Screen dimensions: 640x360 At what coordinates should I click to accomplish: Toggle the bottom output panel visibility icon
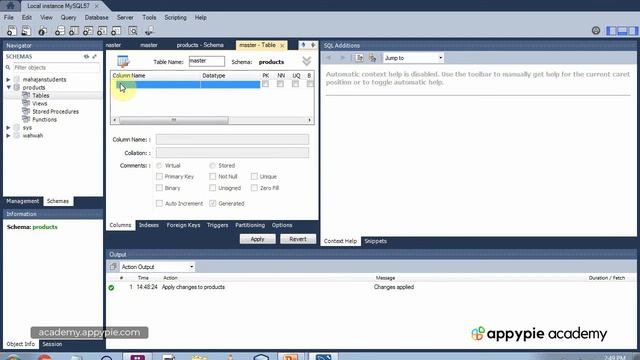tap(622, 31)
